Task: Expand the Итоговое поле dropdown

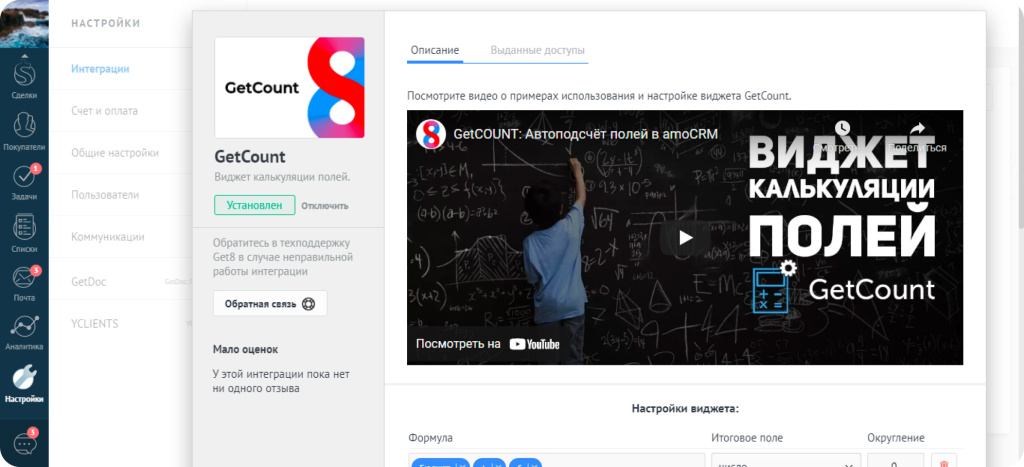Action: pyautogui.click(x=784, y=462)
